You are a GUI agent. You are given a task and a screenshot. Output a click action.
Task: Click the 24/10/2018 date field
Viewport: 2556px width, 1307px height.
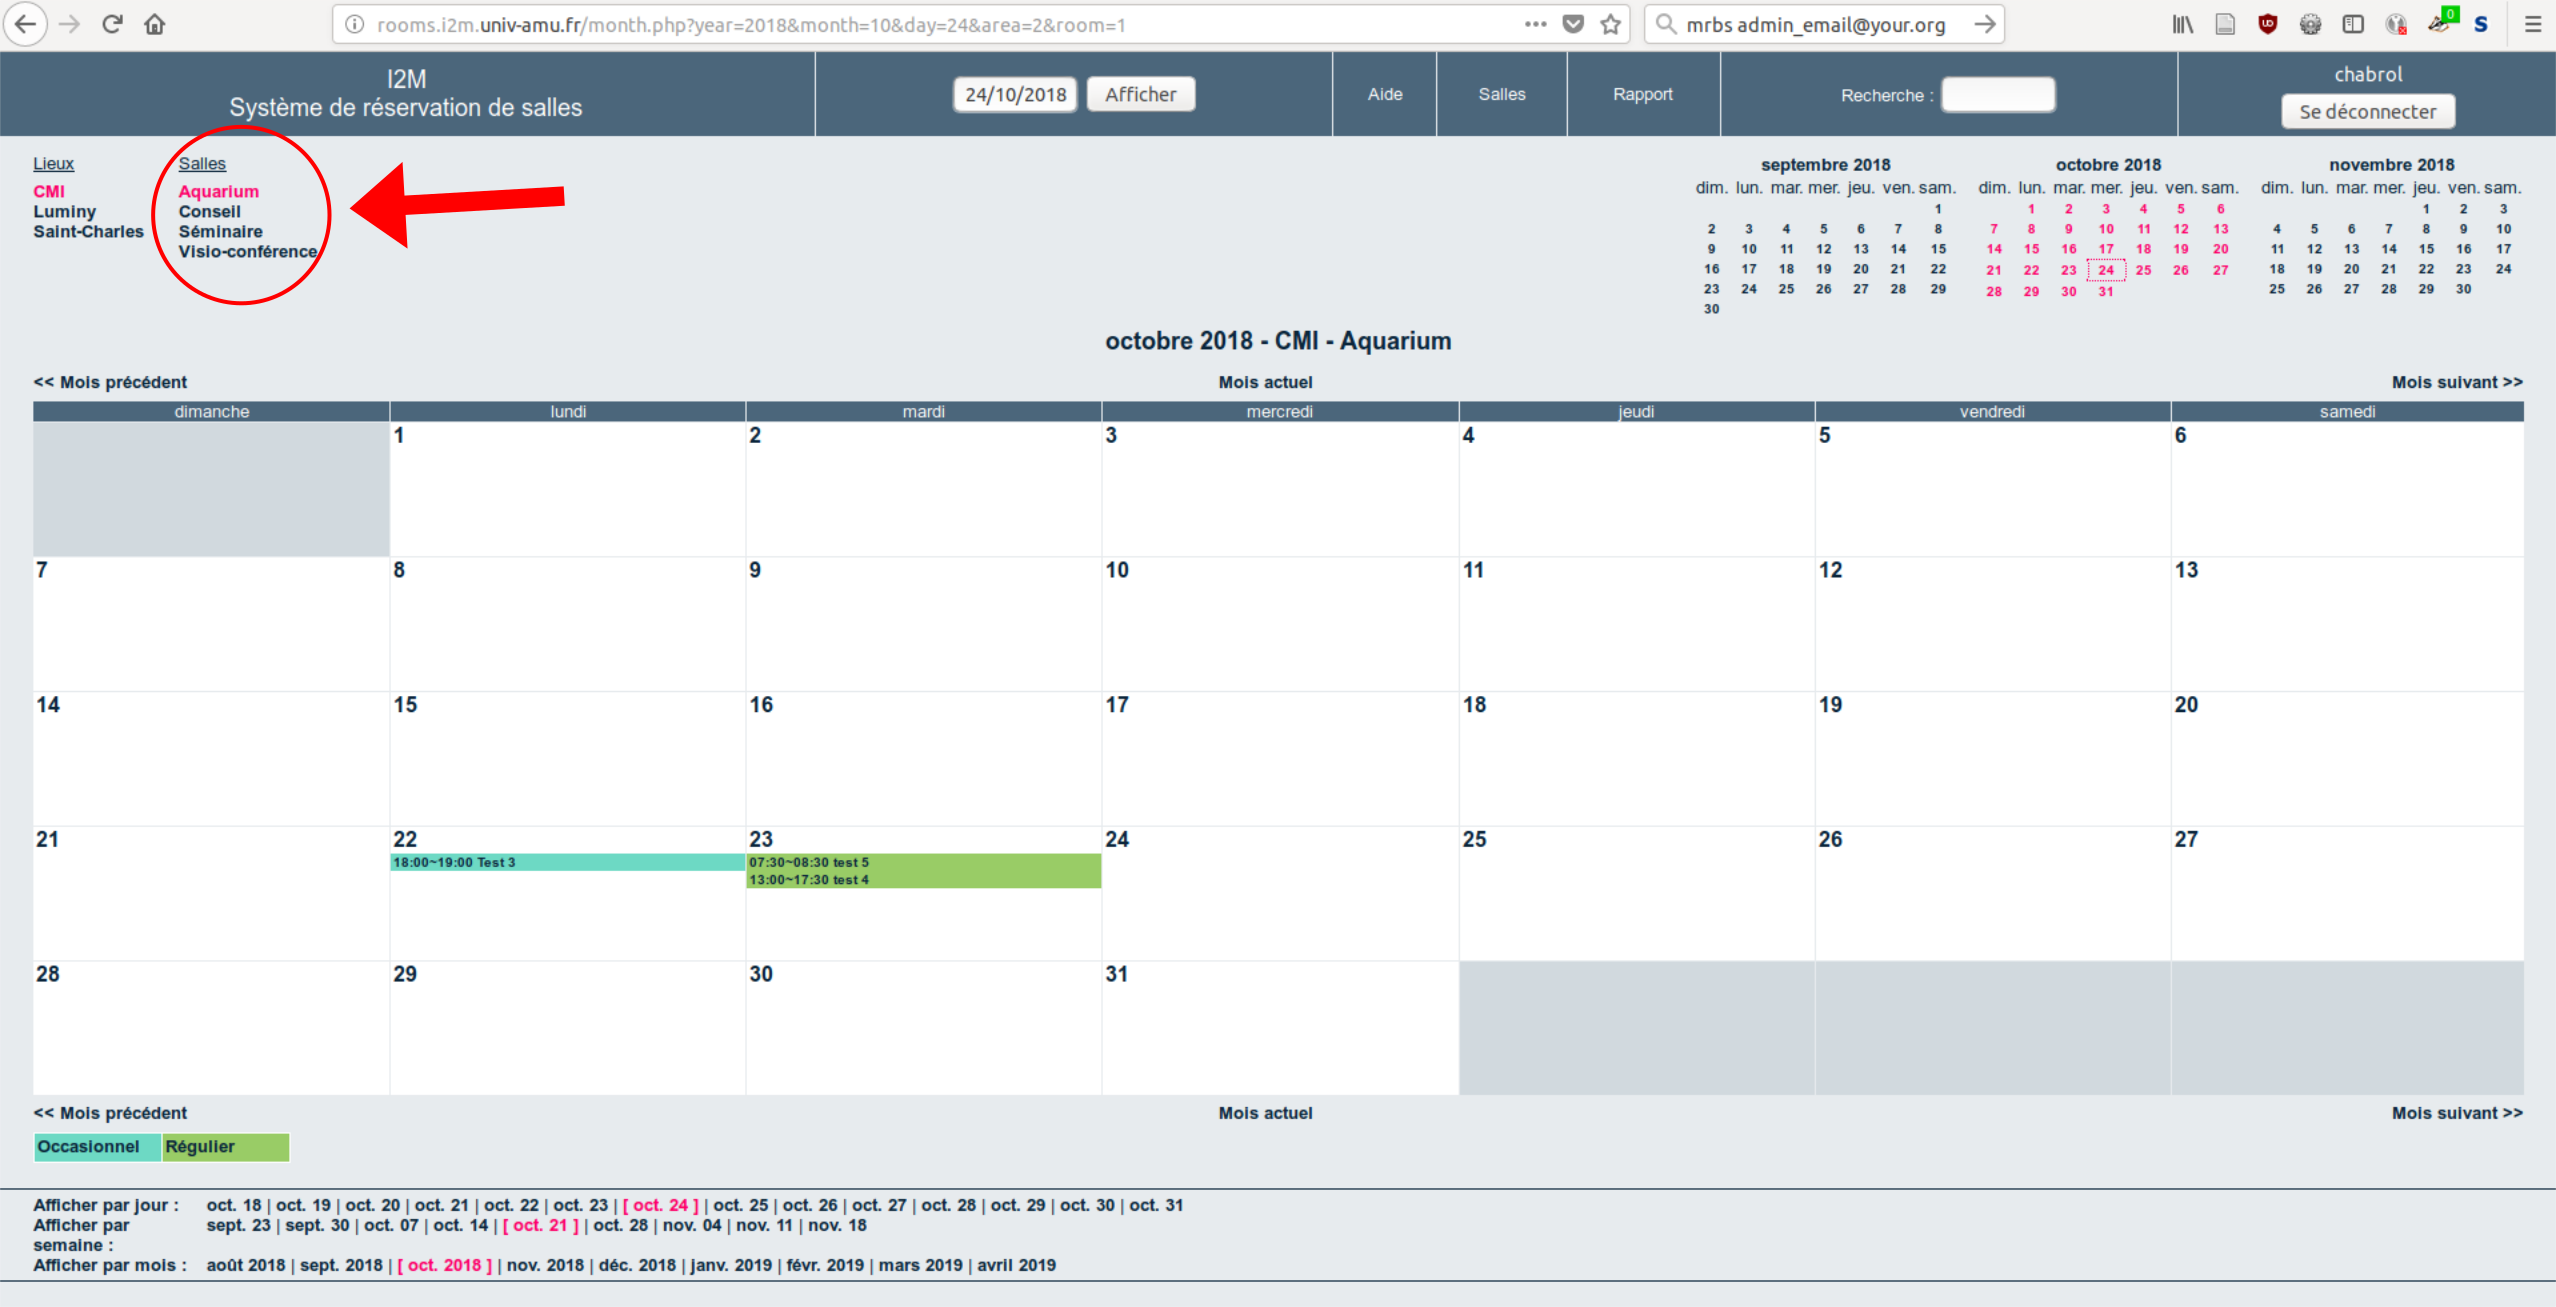pos(1014,94)
